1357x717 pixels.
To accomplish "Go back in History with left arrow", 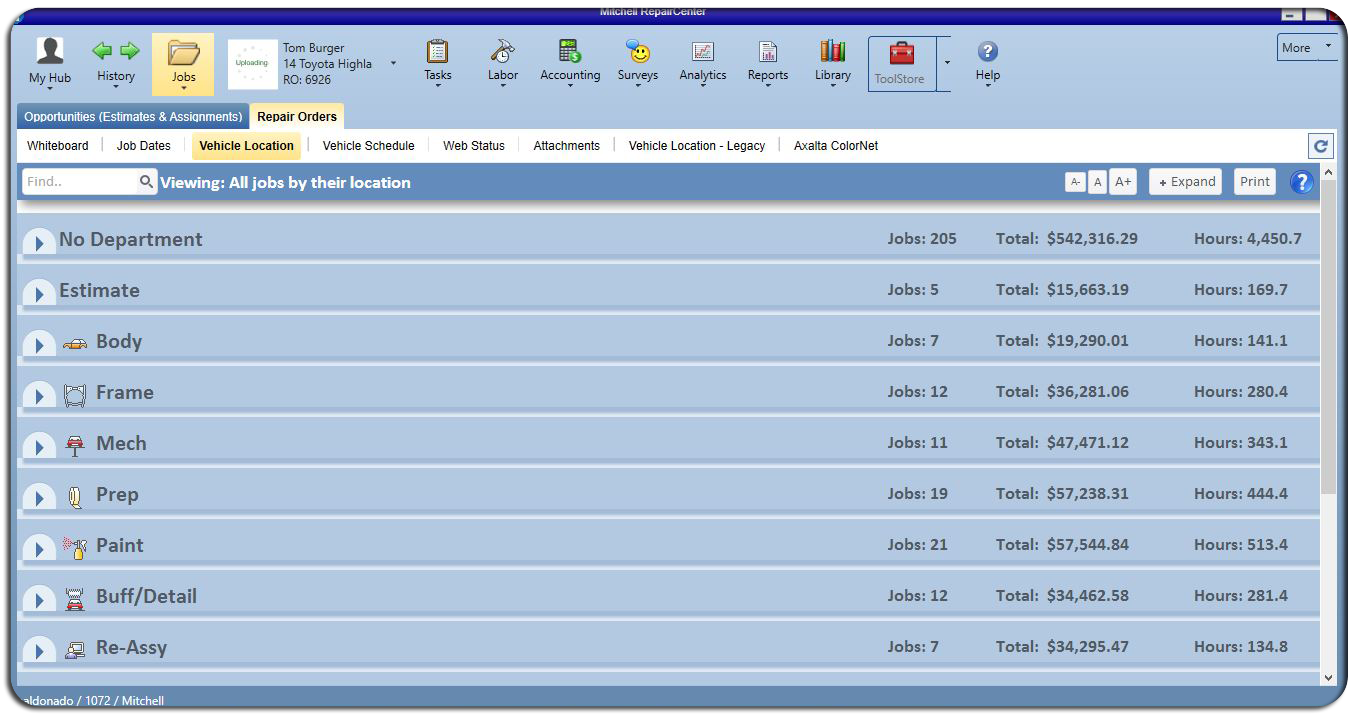I will (102, 50).
